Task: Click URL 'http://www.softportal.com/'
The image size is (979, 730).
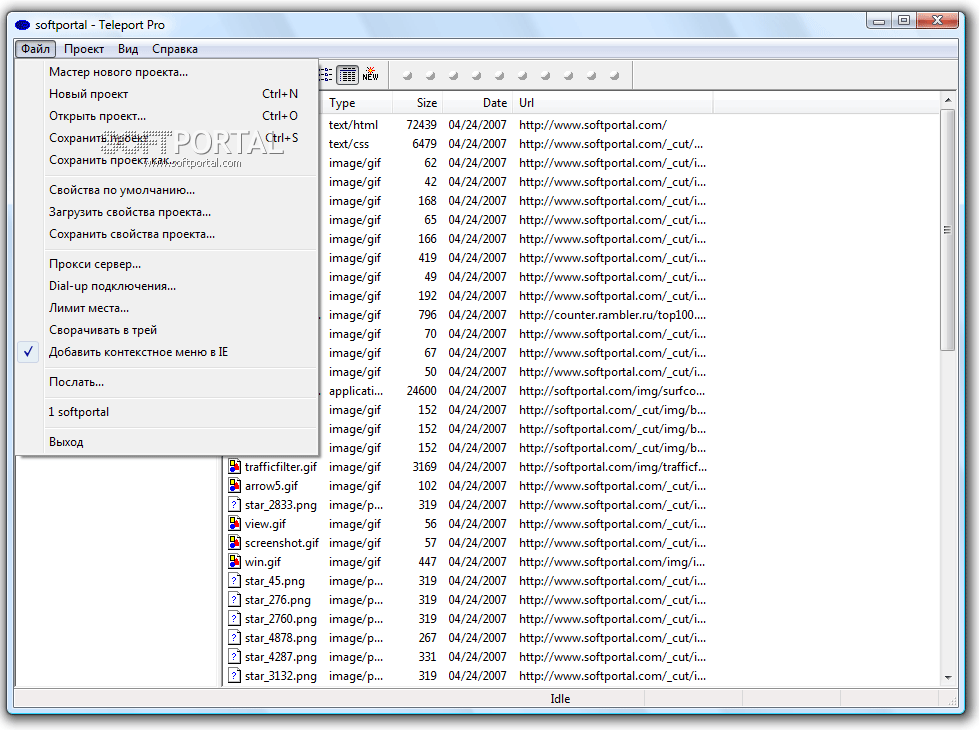Action: pos(593,125)
